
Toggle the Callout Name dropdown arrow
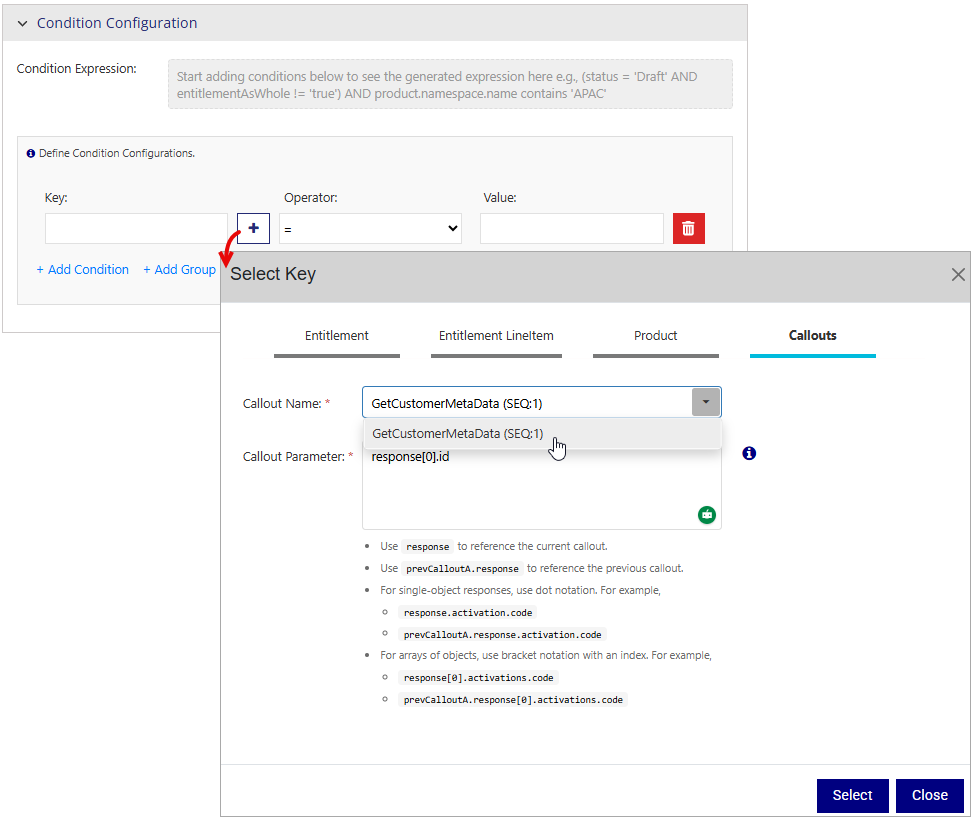(705, 402)
